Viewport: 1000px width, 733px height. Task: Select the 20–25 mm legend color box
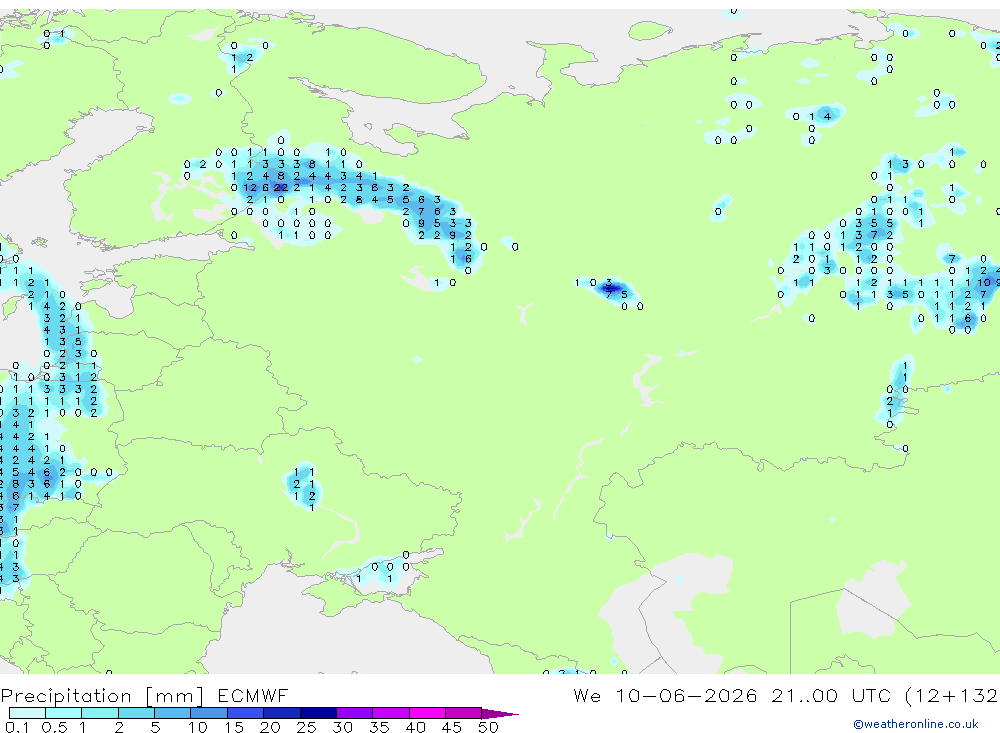[282, 713]
